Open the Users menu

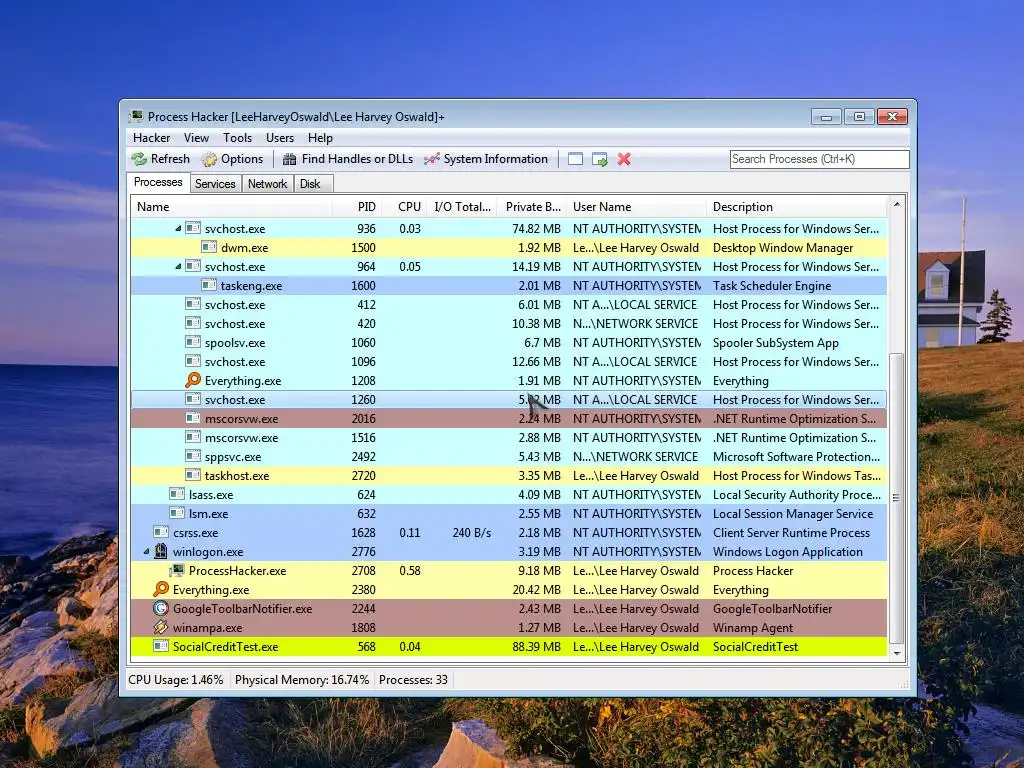pos(280,138)
